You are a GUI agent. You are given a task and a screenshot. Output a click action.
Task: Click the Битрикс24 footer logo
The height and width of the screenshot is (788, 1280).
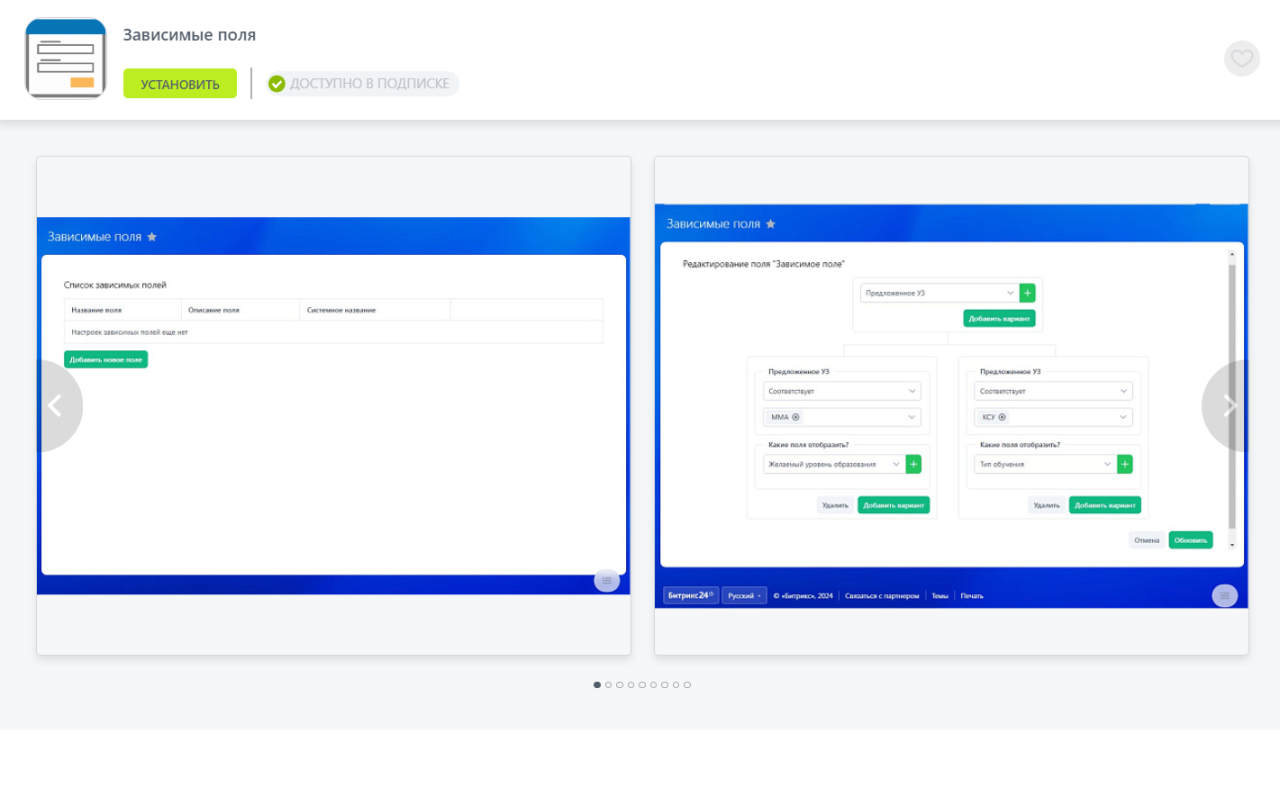[691, 595]
